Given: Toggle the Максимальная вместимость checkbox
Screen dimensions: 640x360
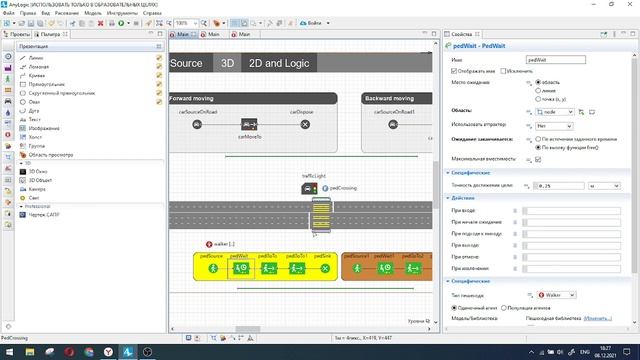Looking at the screenshot, I should pyautogui.click(x=538, y=160).
